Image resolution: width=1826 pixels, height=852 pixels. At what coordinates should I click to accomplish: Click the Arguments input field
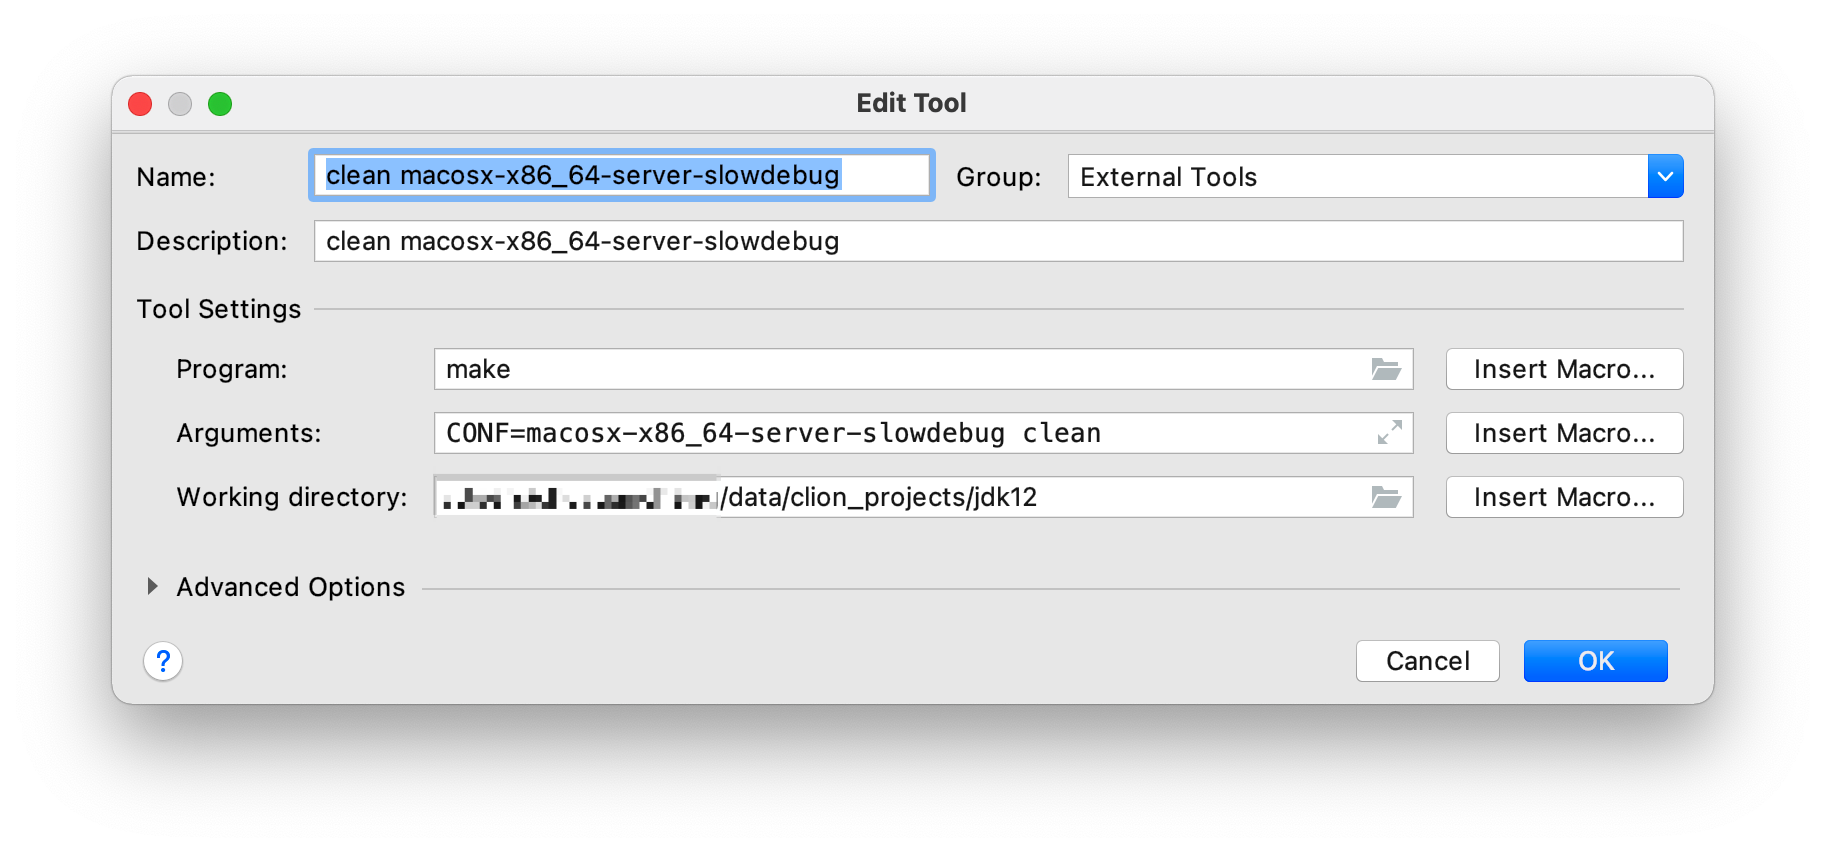[x=900, y=433]
